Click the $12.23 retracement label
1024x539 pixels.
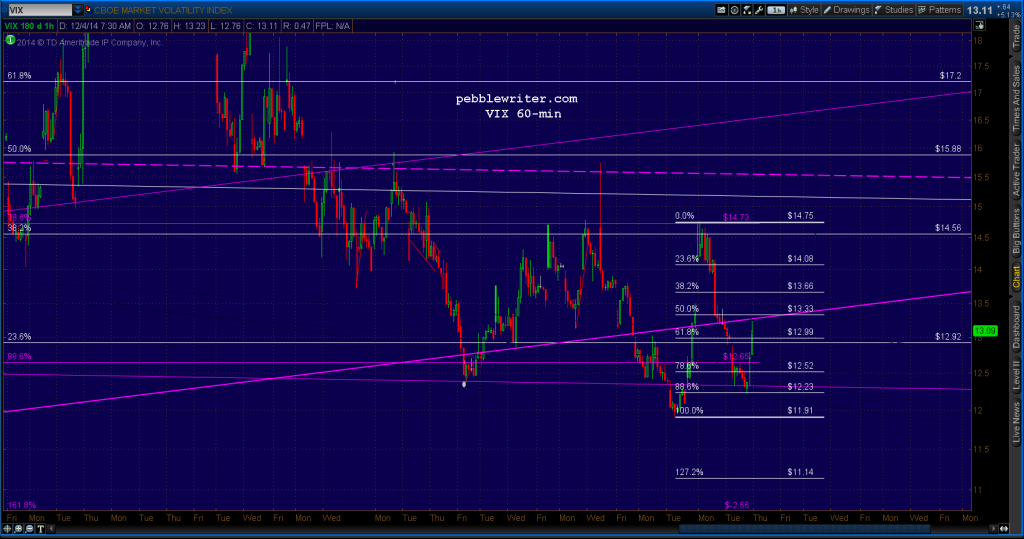point(800,387)
